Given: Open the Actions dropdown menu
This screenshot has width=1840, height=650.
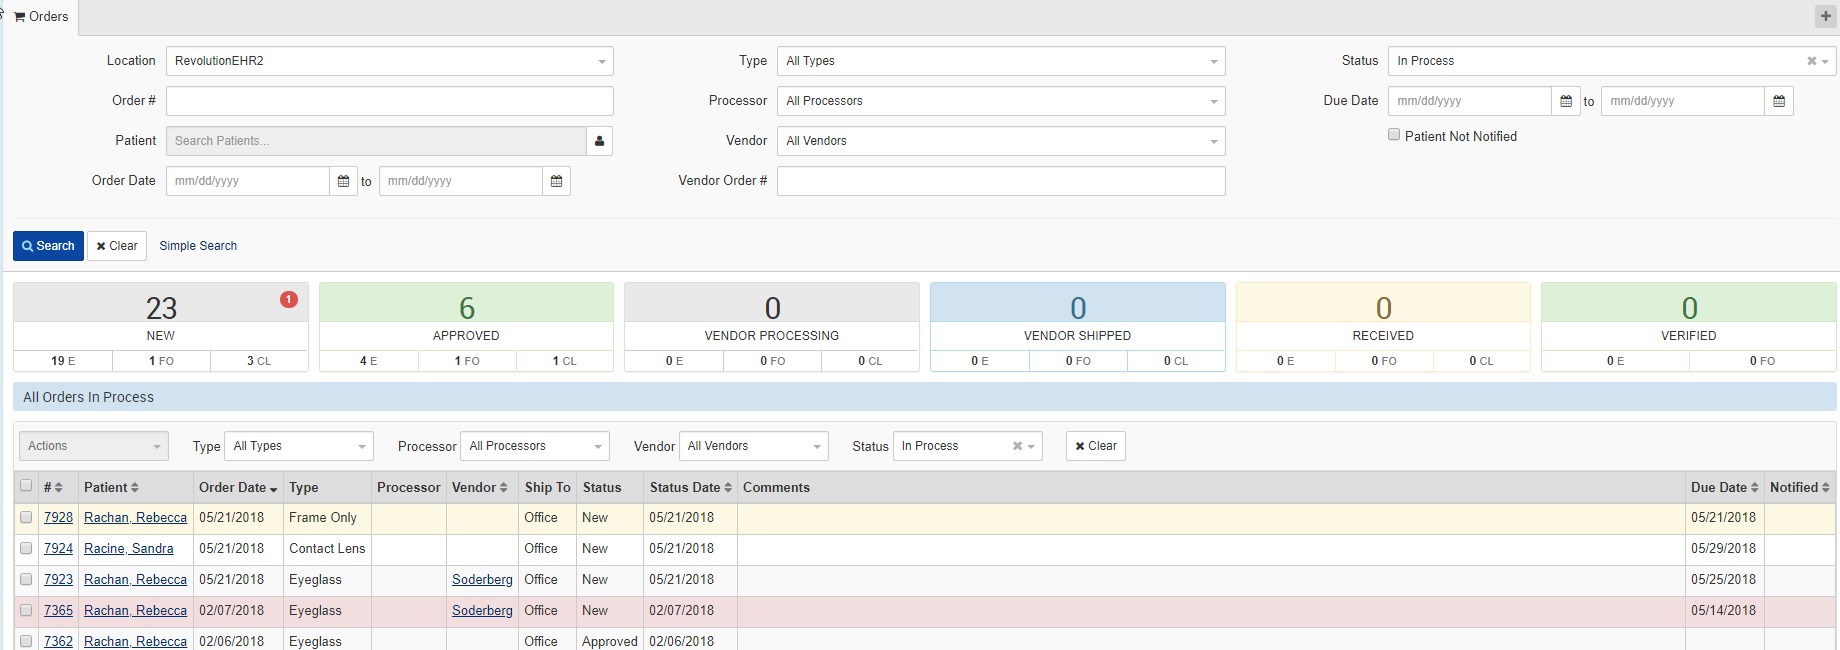Looking at the screenshot, I should point(94,446).
